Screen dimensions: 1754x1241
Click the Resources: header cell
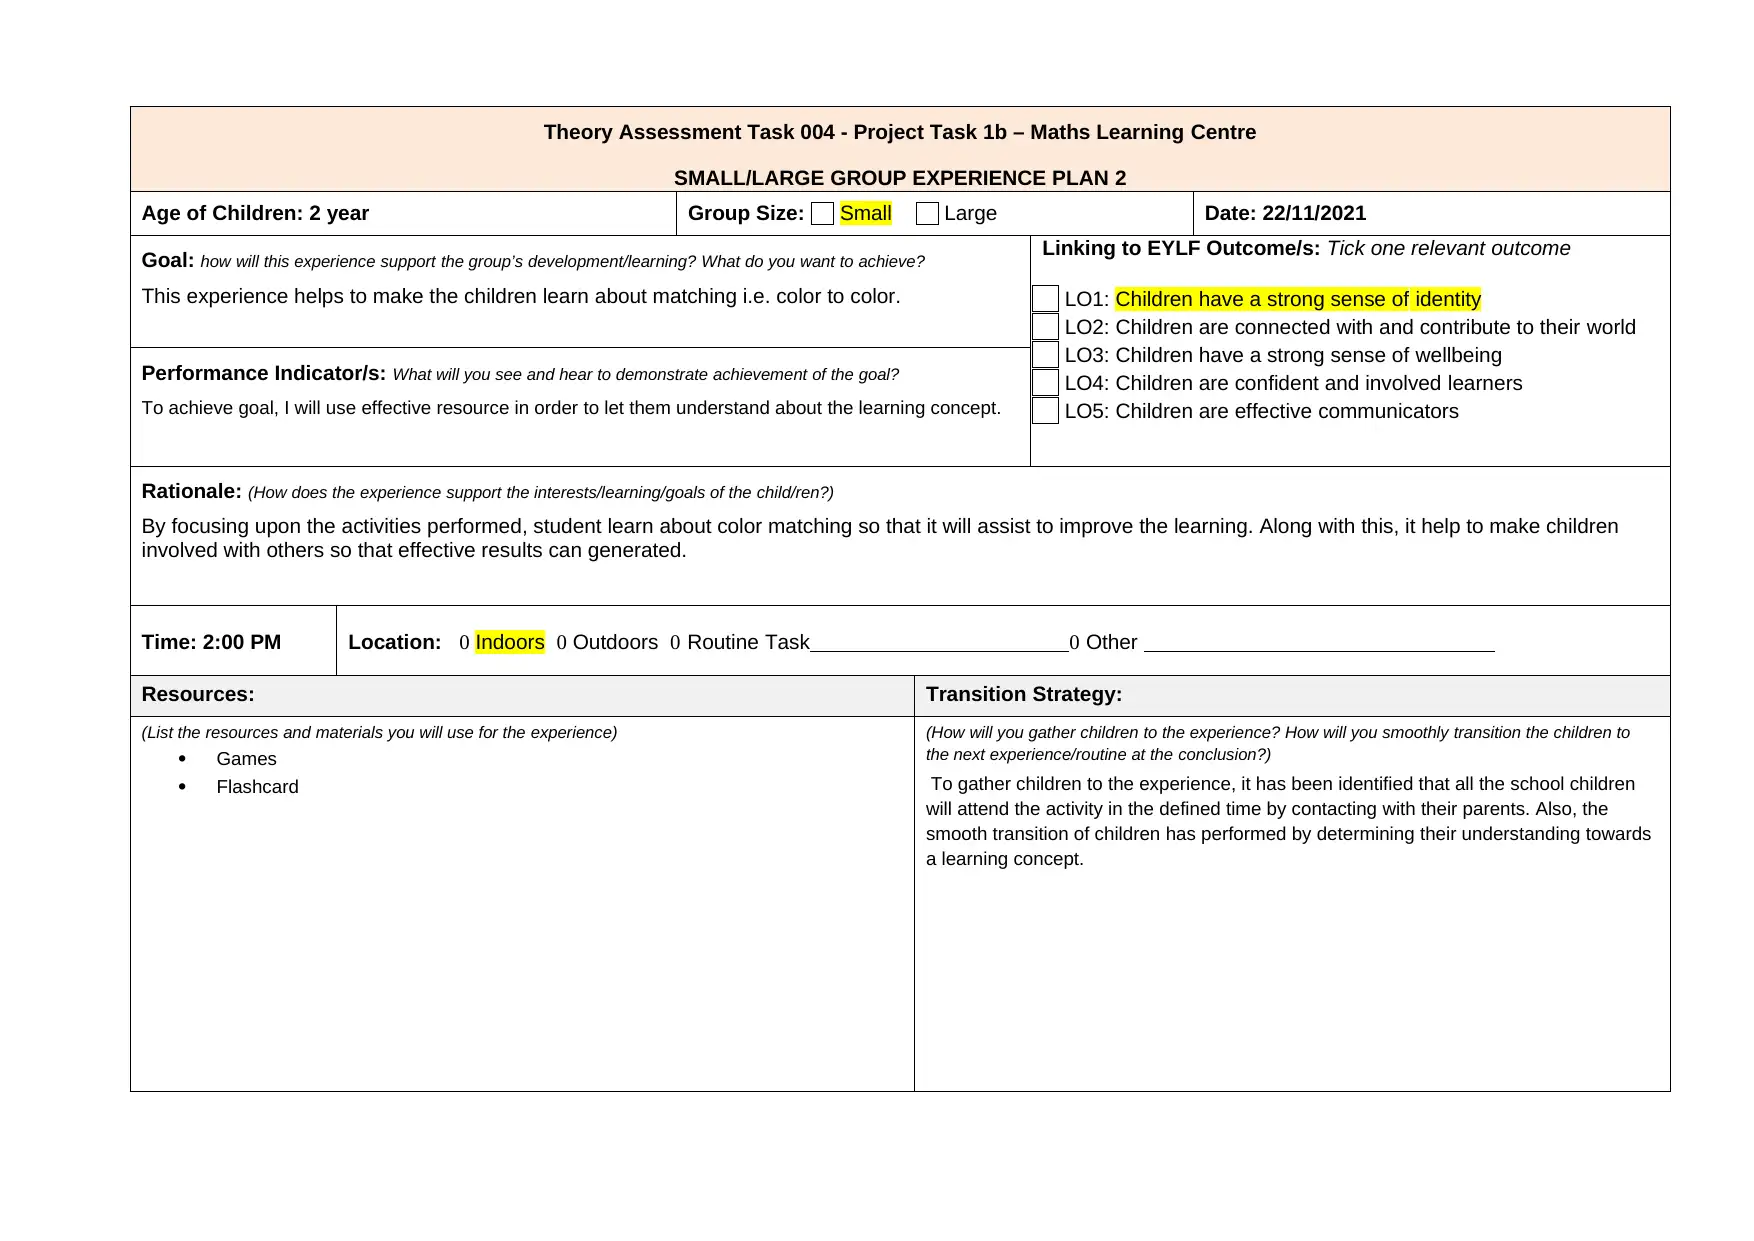pyautogui.click(x=522, y=695)
